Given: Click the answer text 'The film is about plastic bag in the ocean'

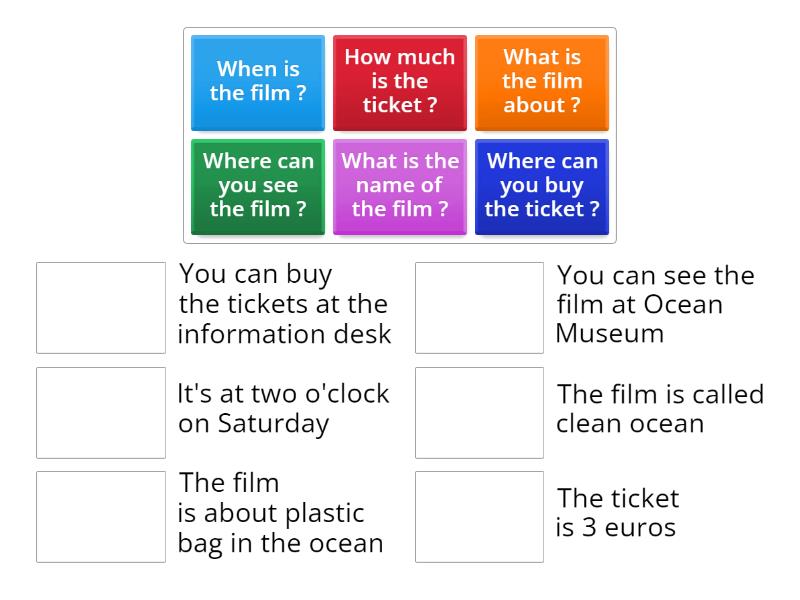Looking at the screenshot, I should (x=283, y=514).
